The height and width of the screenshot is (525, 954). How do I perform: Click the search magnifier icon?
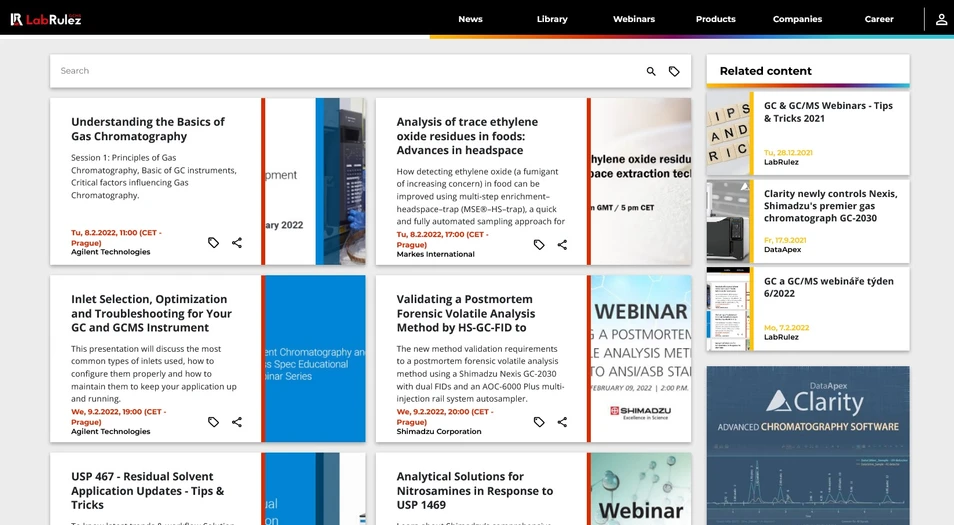pyautogui.click(x=651, y=71)
